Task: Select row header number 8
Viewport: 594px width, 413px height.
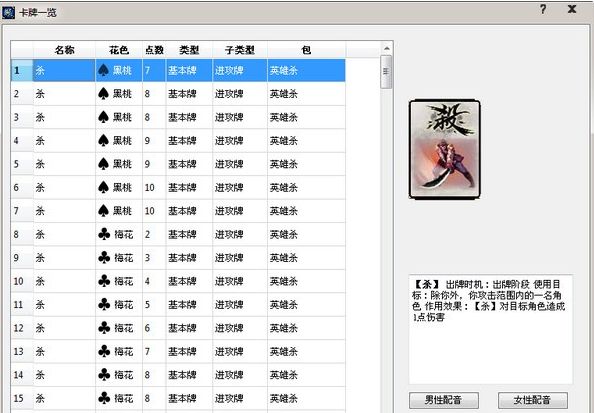Action: [22, 235]
